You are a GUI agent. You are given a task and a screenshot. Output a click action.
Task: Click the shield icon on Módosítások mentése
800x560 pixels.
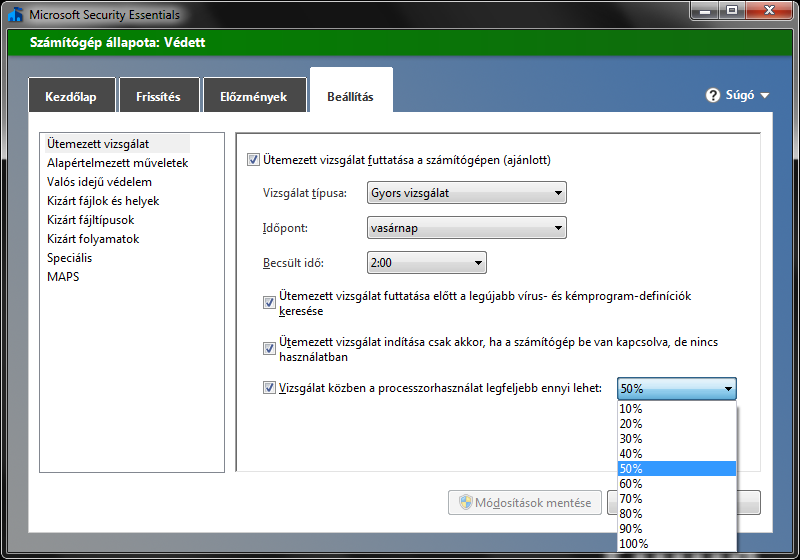tap(465, 502)
